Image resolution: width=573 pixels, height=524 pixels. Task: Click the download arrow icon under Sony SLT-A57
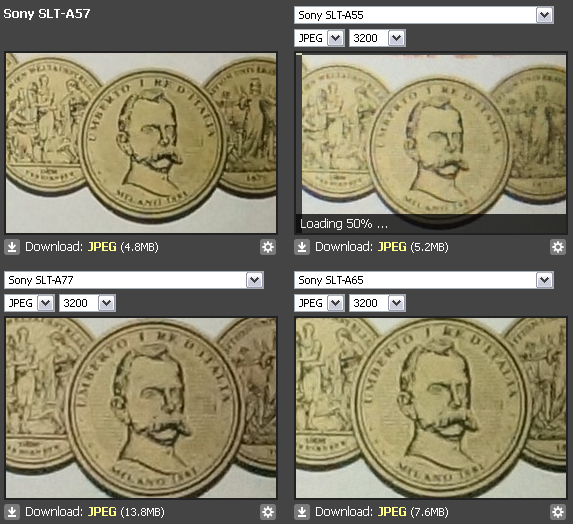pyautogui.click(x=12, y=247)
